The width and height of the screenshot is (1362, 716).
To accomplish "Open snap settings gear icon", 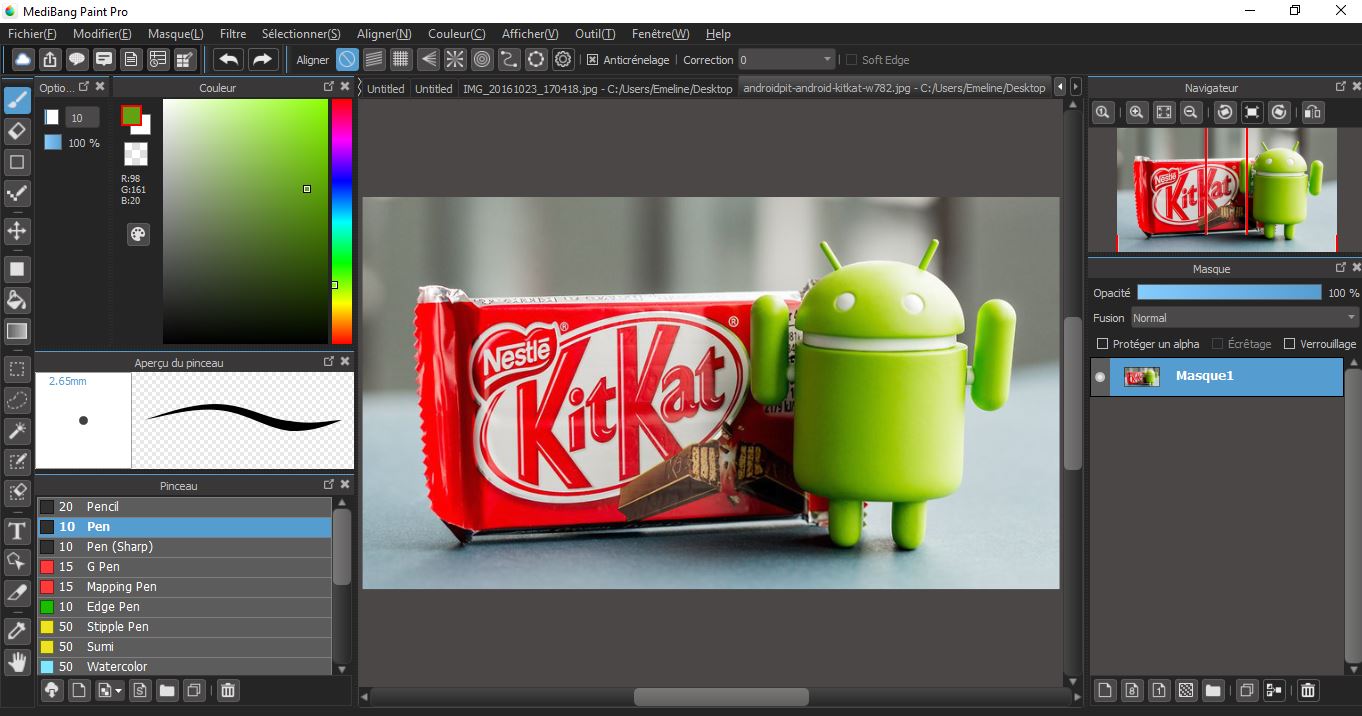I will tap(563, 59).
